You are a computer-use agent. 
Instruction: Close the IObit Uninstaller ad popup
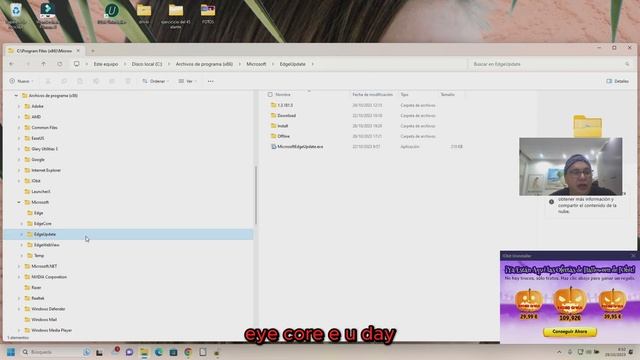coord(633,256)
